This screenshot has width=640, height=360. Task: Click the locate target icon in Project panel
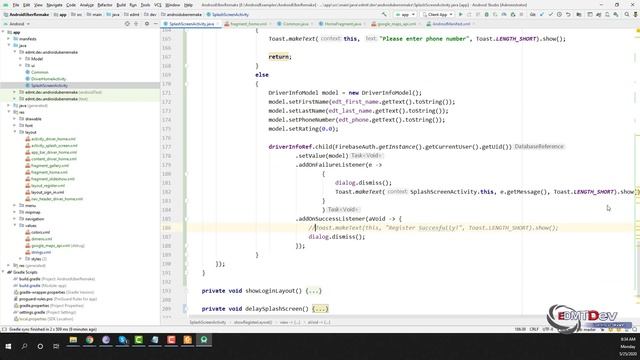click(x=127, y=24)
